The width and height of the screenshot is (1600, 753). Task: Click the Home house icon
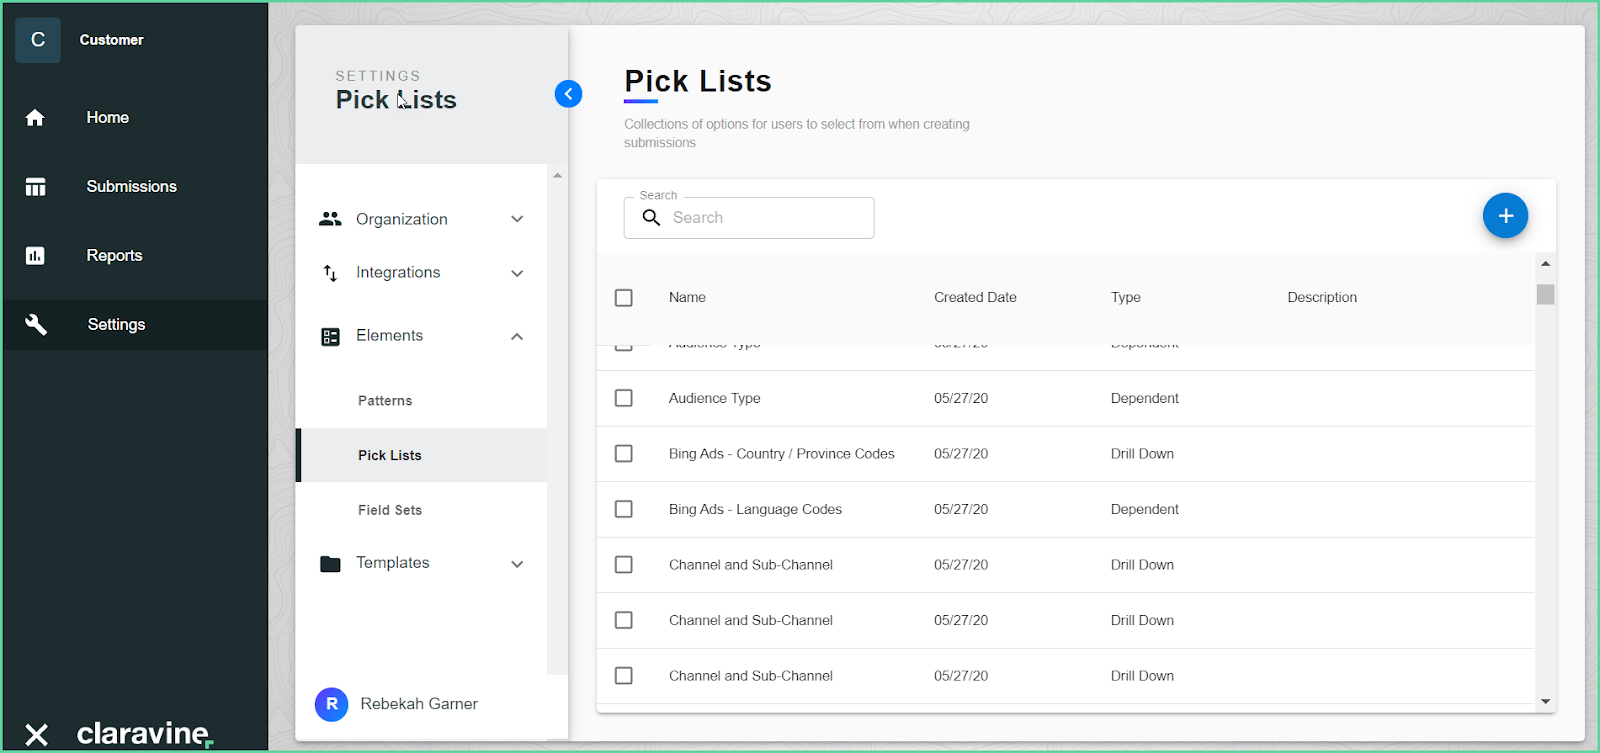(35, 118)
